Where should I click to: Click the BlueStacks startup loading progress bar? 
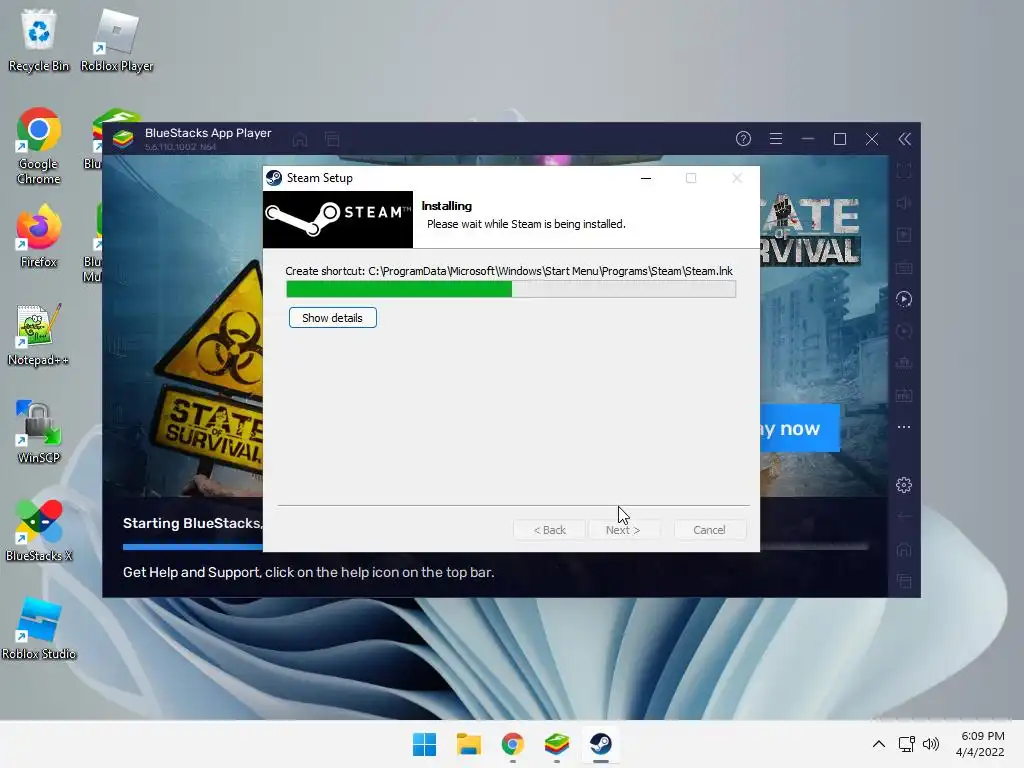(495, 547)
